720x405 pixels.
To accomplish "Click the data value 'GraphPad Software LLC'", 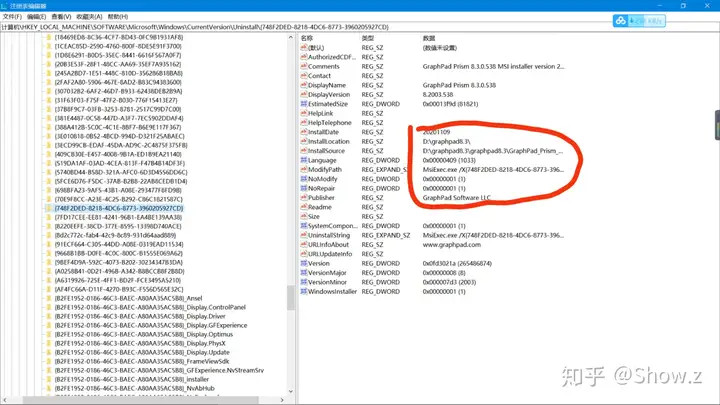I will click(x=456, y=197).
